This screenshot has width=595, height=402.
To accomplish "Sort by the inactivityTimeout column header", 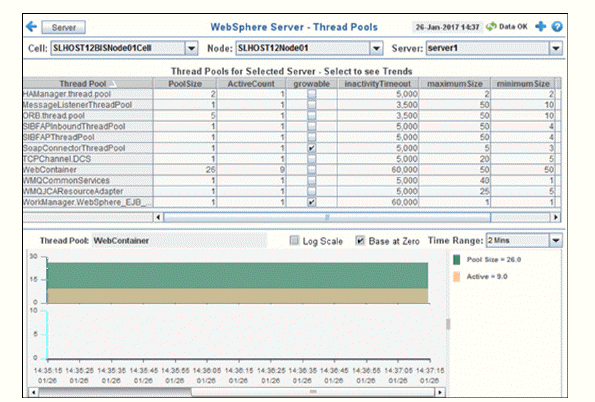I will (378, 84).
